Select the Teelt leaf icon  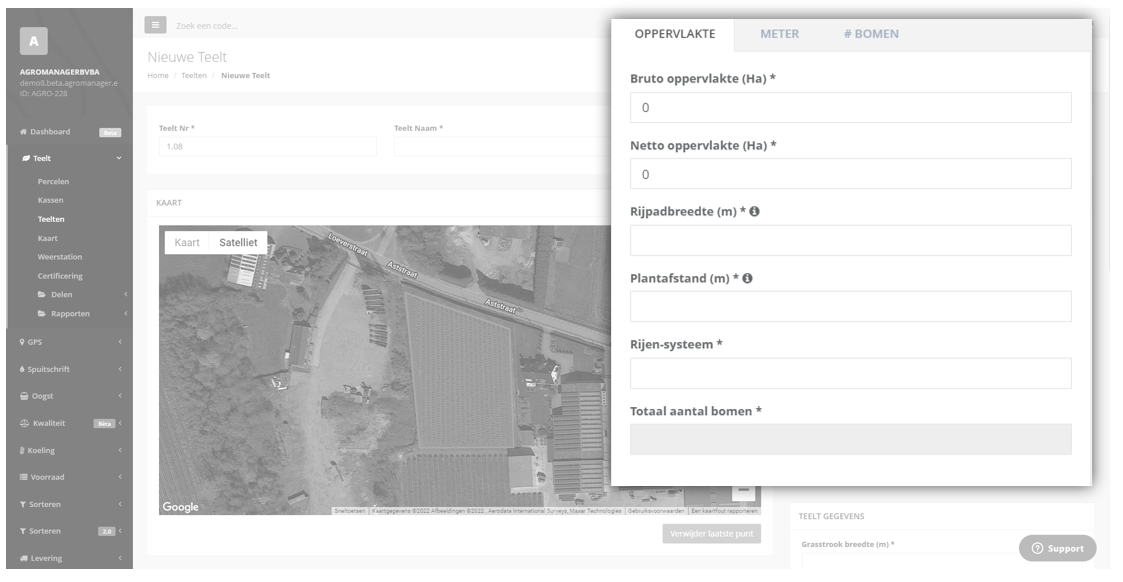(26, 158)
